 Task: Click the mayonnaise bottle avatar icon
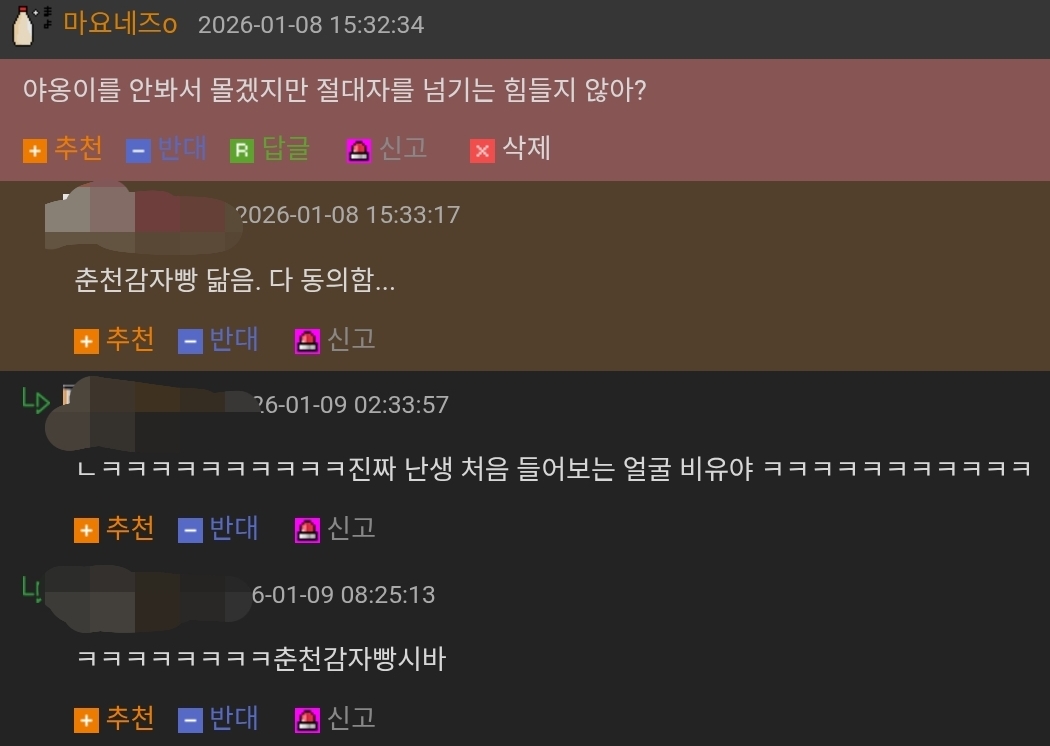23,25
